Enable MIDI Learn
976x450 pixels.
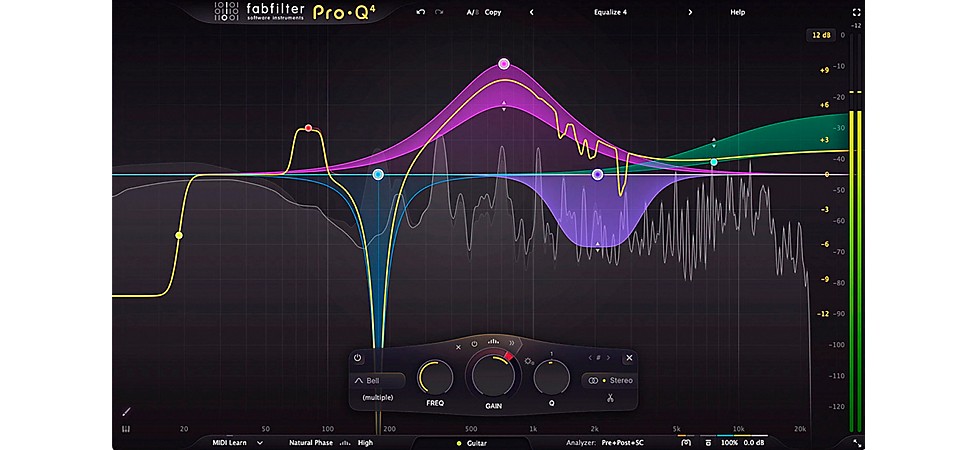[x=229, y=443]
